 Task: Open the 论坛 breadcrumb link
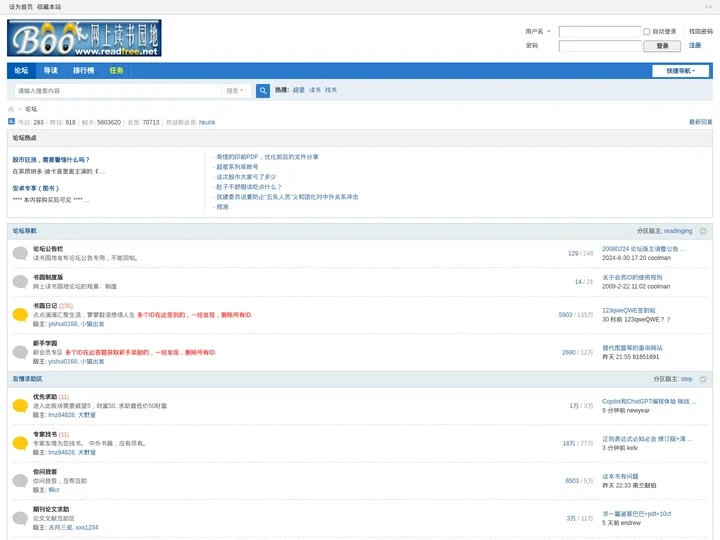pyautogui.click(x=31, y=109)
